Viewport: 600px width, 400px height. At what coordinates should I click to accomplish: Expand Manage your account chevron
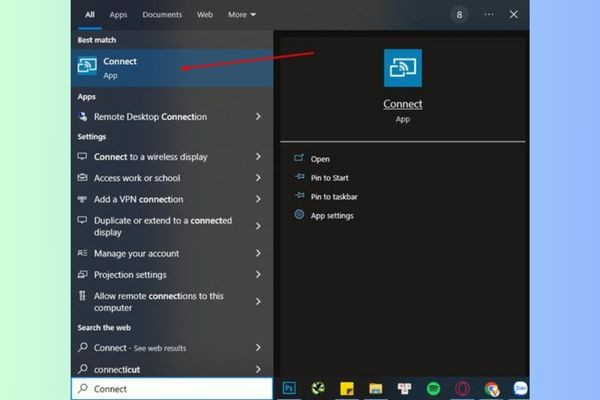click(x=258, y=253)
